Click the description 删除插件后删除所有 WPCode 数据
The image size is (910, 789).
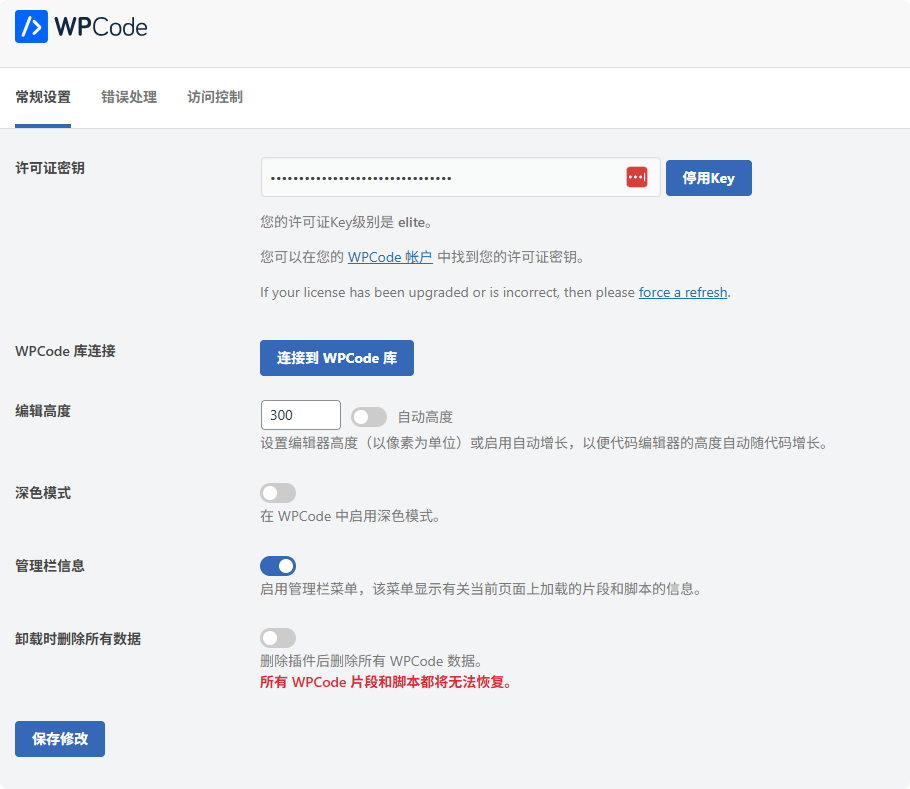pos(371,661)
